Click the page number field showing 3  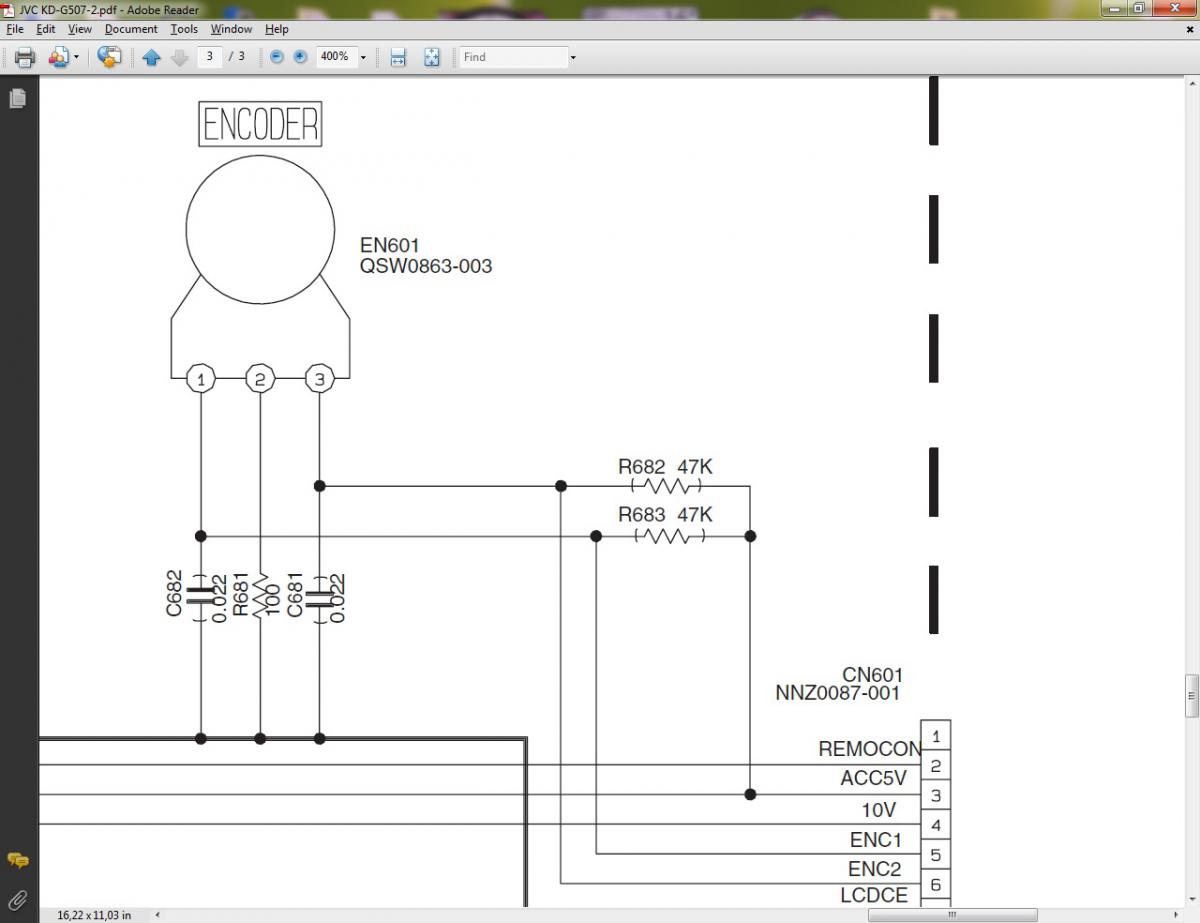coord(209,57)
